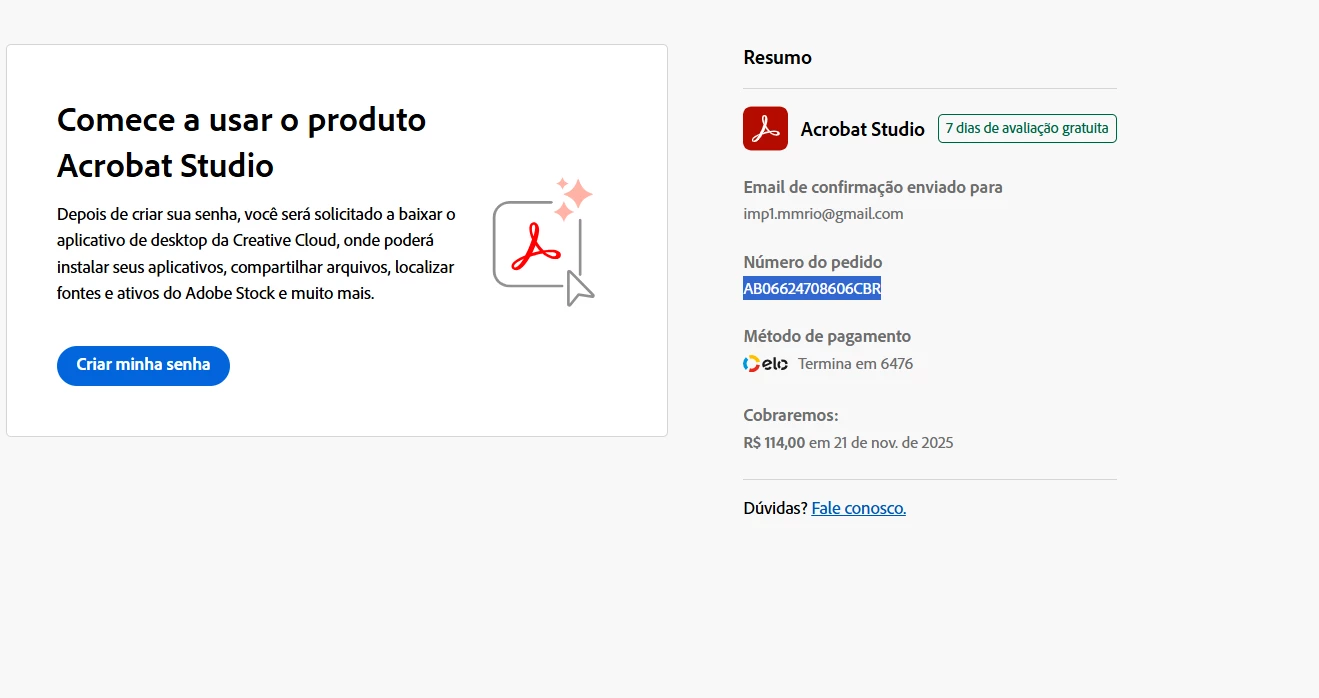Click the R$ 114,00 charge amount
This screenshot has width=1319, height=698.
pos(774,443)
